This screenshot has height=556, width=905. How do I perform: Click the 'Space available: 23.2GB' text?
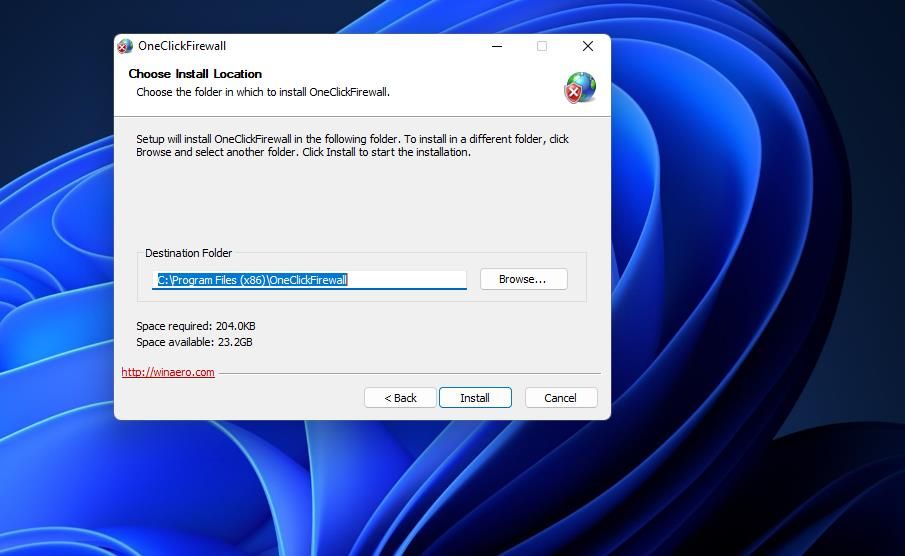194,342
